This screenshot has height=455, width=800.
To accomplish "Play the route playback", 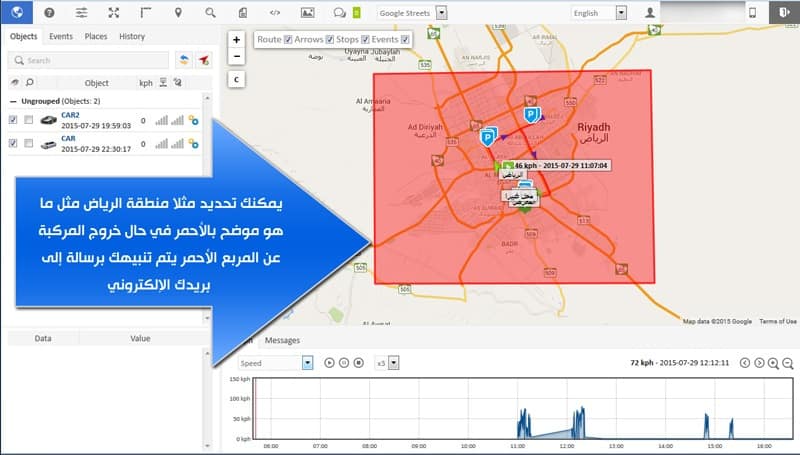I will point(330,363).
